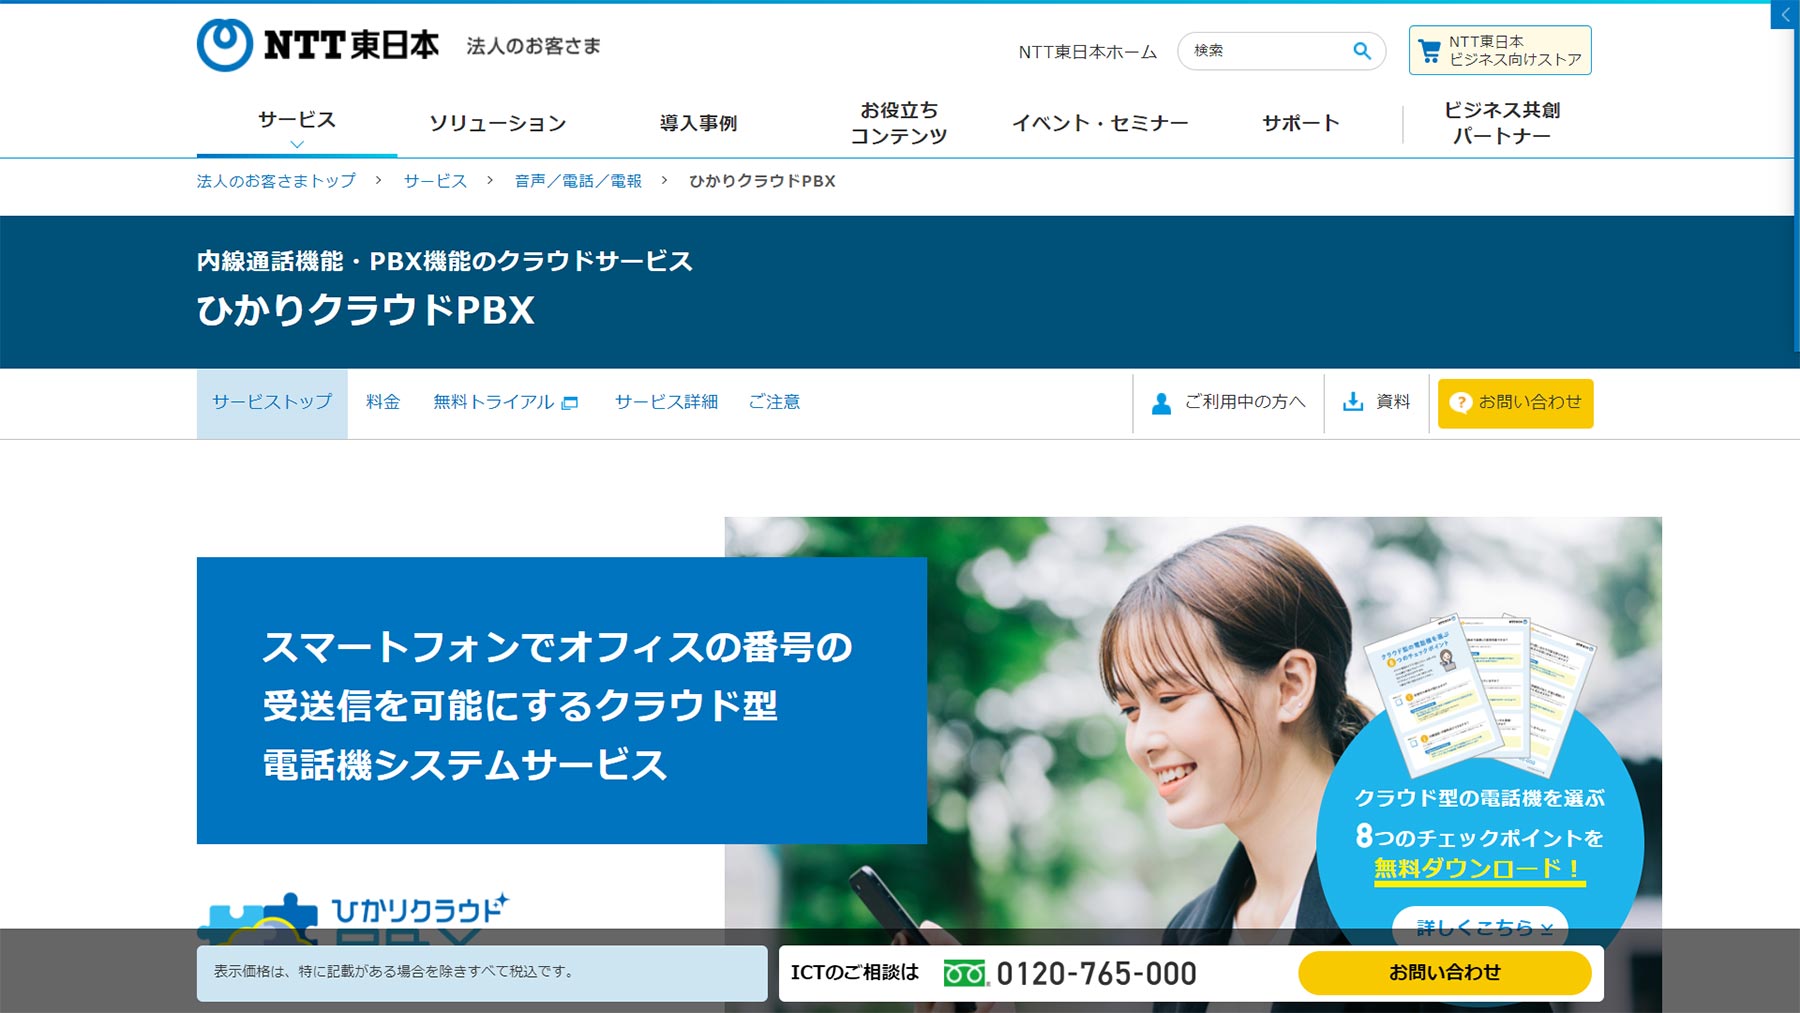The image size is (1800, 1013).
Task: Click the question mark icon on お問い合わせ button
Action: pyautogui.click(x=1459, y=402)
